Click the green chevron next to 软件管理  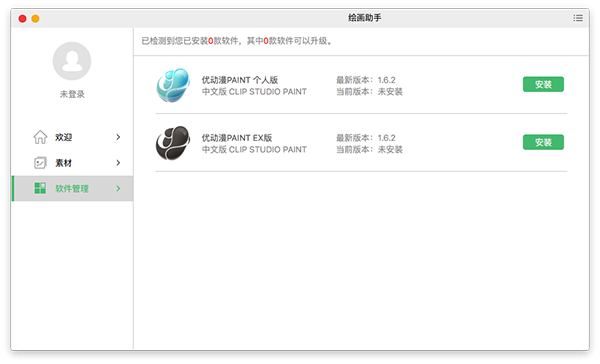[x=118, y=188]
